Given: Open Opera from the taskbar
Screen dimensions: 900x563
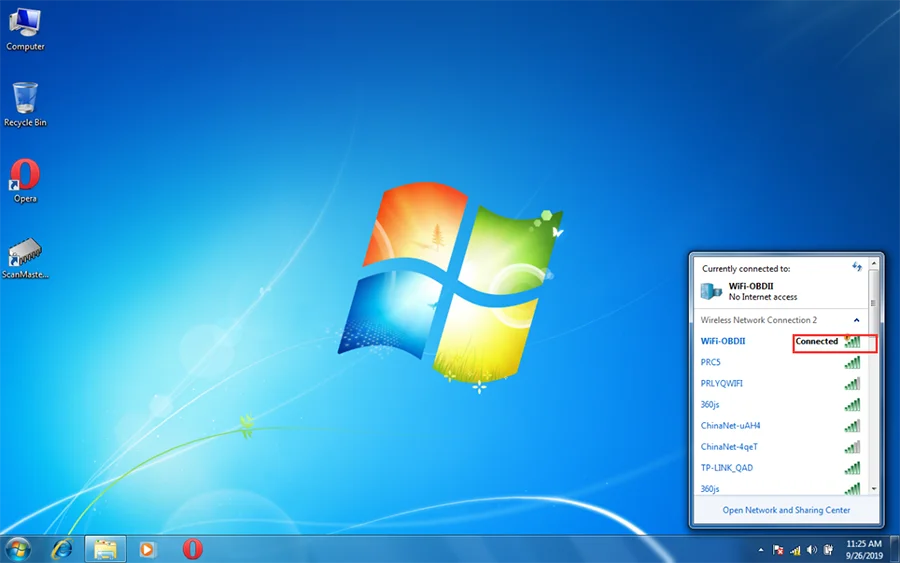Looking at the screenshot, I should (x=192, y=549).
